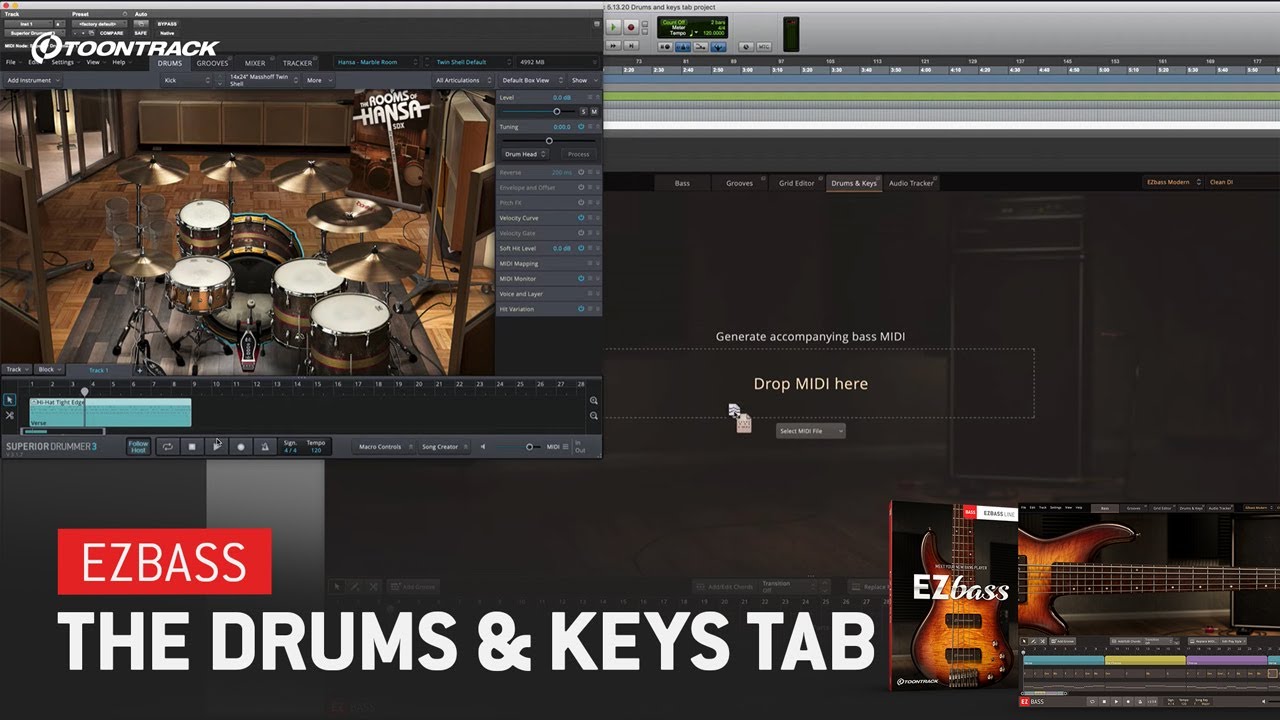Switch to the GROOVES tab in Superior Drummer
The width and height of the screenshot is (1280, 720).
point(212,63)
